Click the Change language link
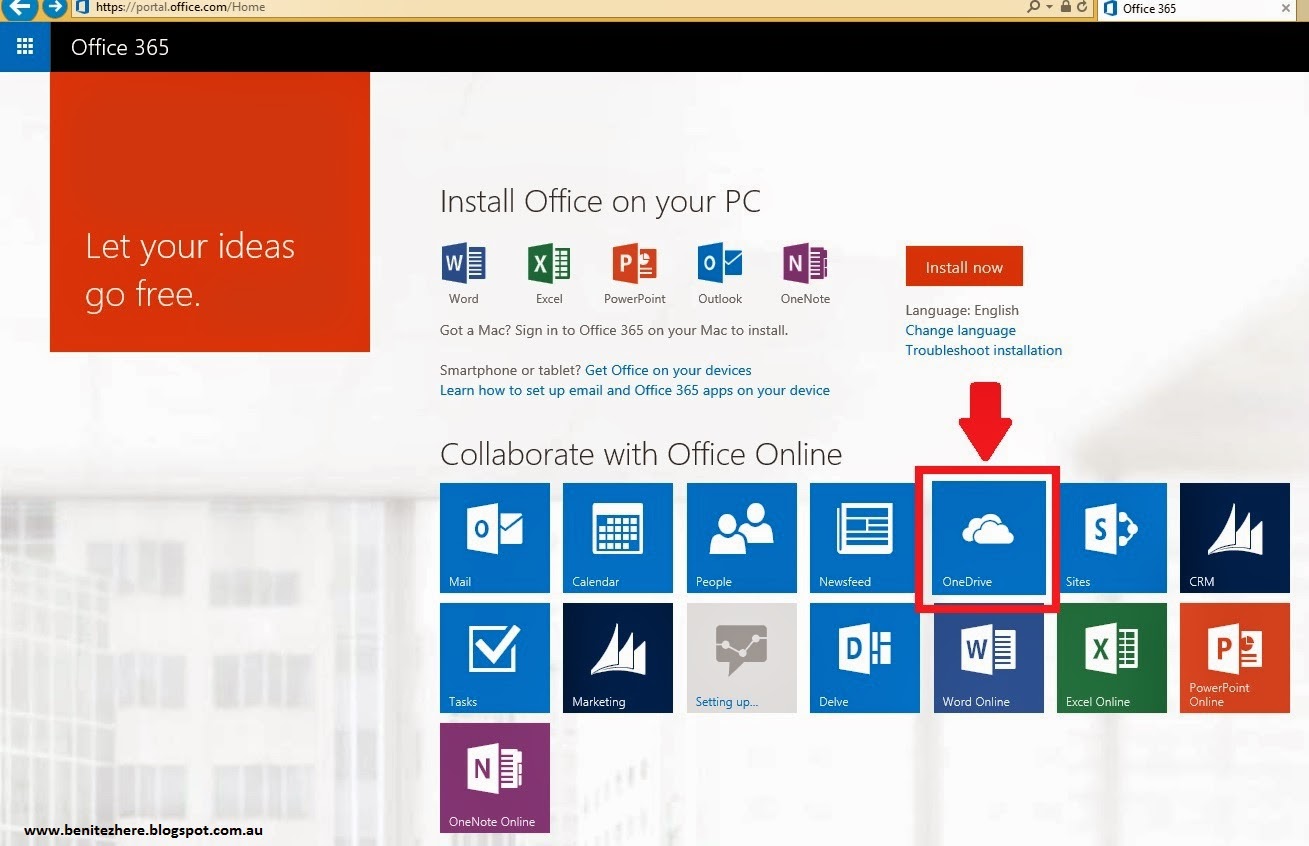 [960, 330]
